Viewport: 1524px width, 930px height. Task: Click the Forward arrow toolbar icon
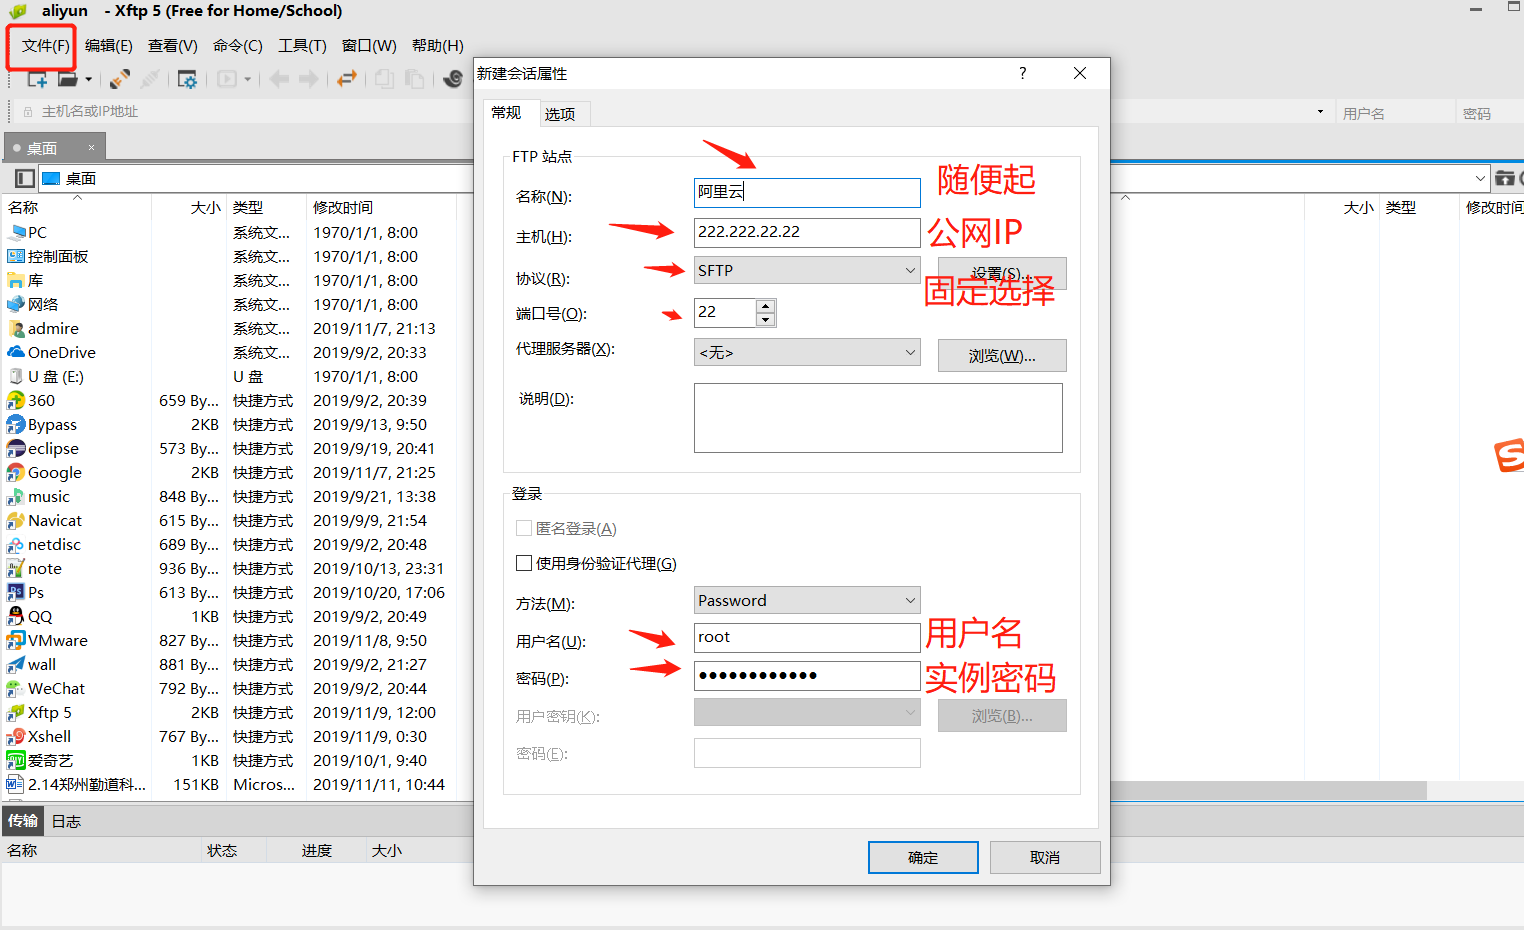pyautogui.click(x=309, y=79)
